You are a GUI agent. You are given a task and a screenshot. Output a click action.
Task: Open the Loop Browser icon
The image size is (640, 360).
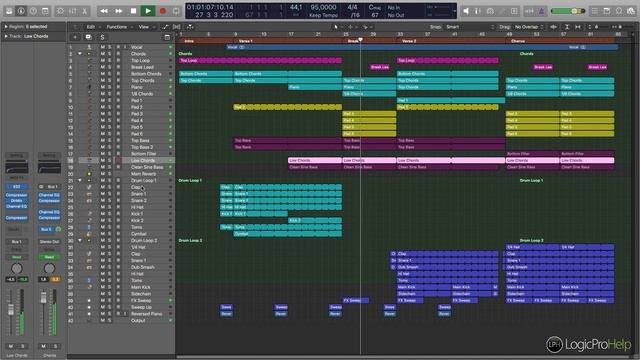(x=619, y=11)
